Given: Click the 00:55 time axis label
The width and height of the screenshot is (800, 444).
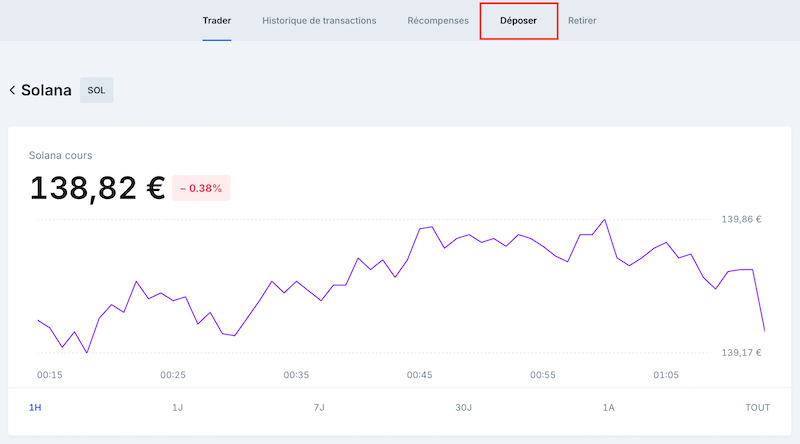Looking at the screenshot, I should (x=543, y=375).
